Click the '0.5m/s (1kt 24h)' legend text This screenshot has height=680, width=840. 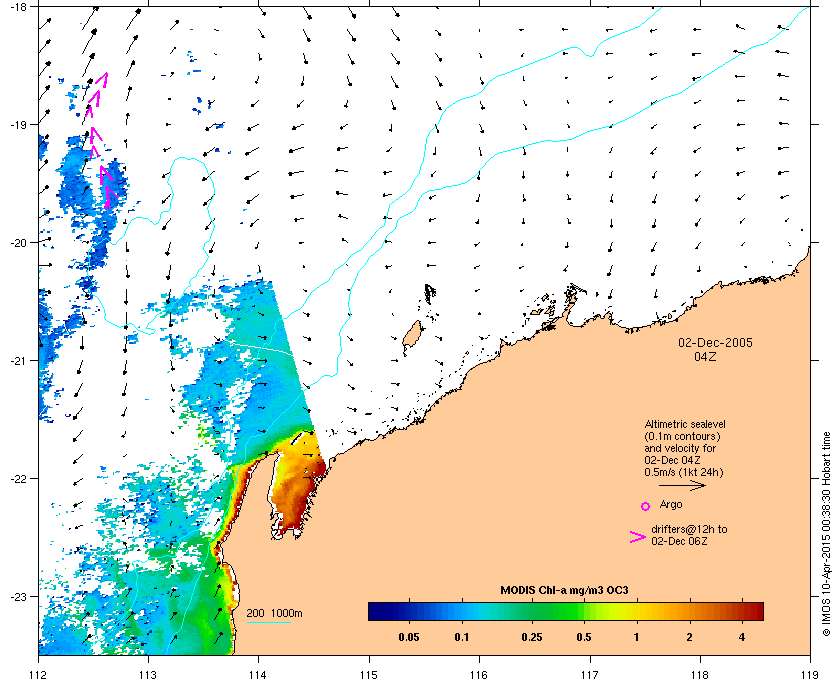(x=684, y=473)
